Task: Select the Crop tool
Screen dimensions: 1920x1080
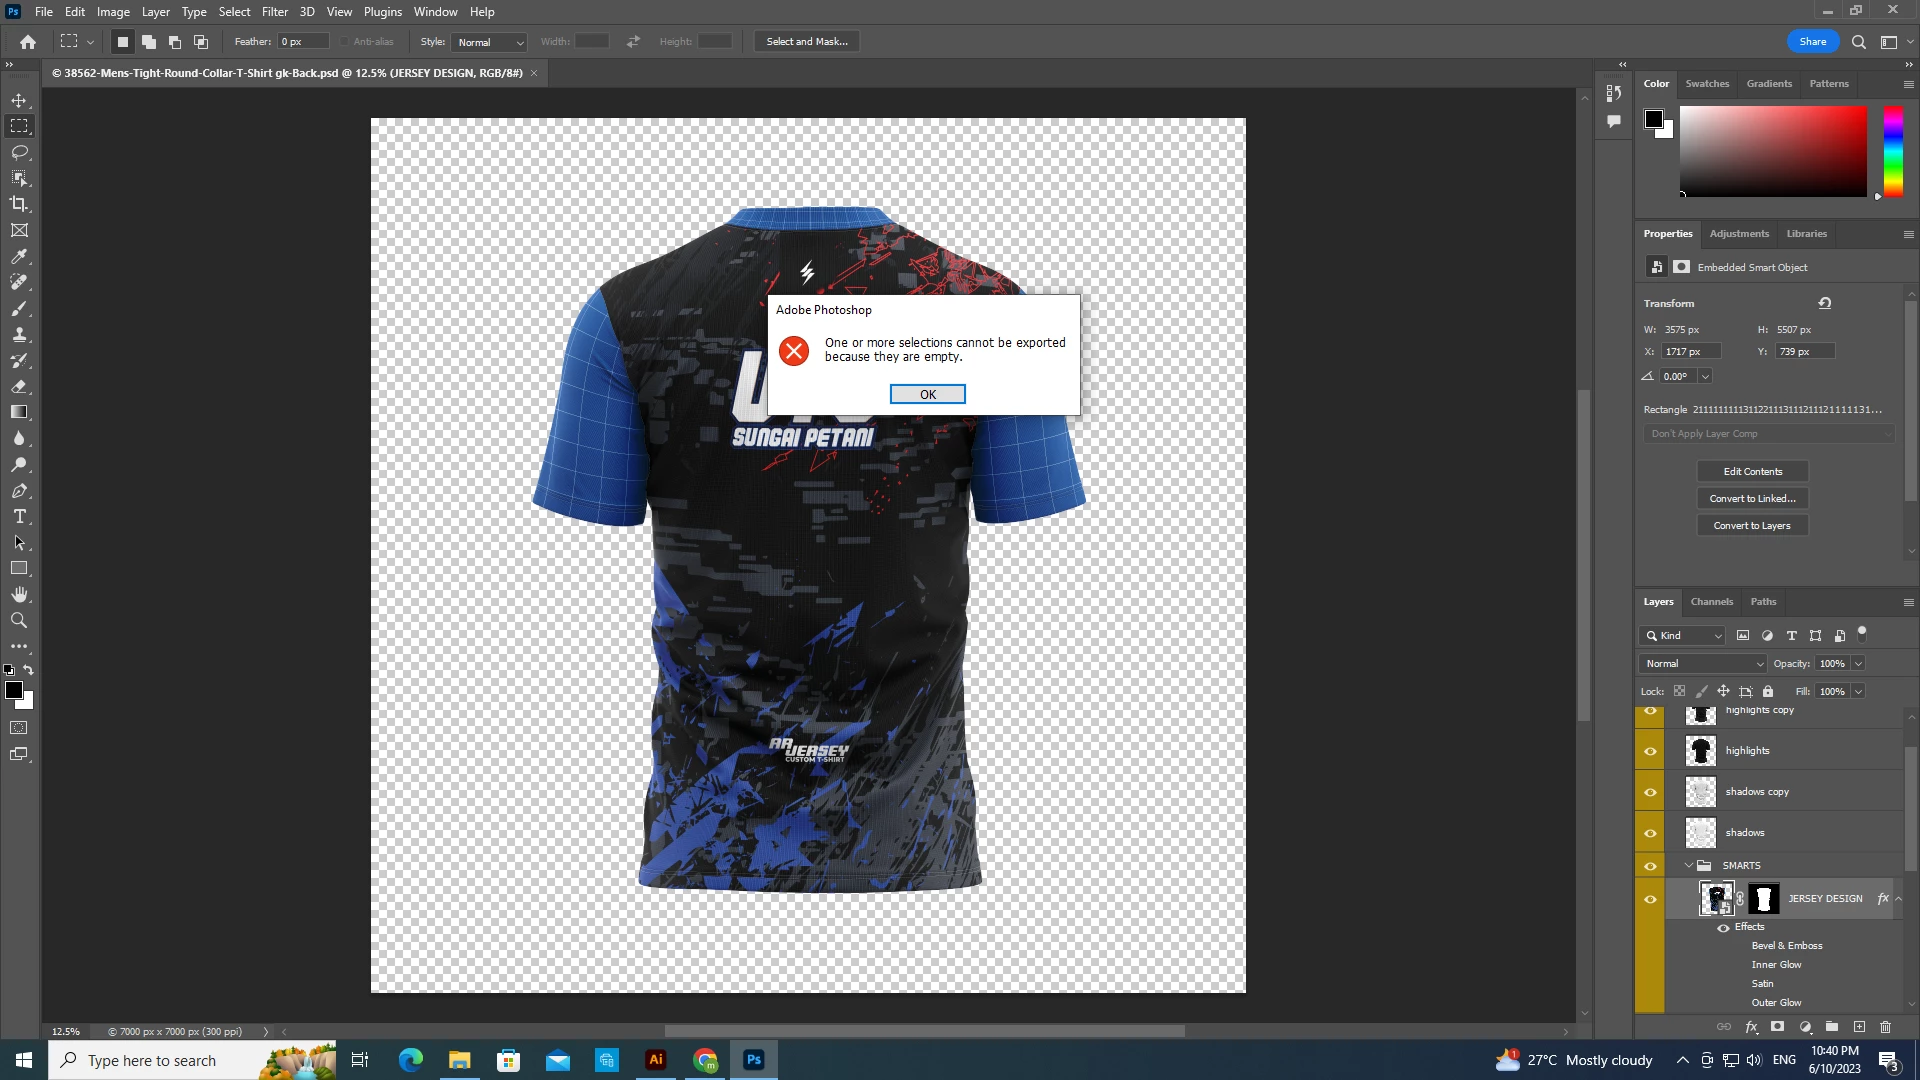Action: point(19,204)
